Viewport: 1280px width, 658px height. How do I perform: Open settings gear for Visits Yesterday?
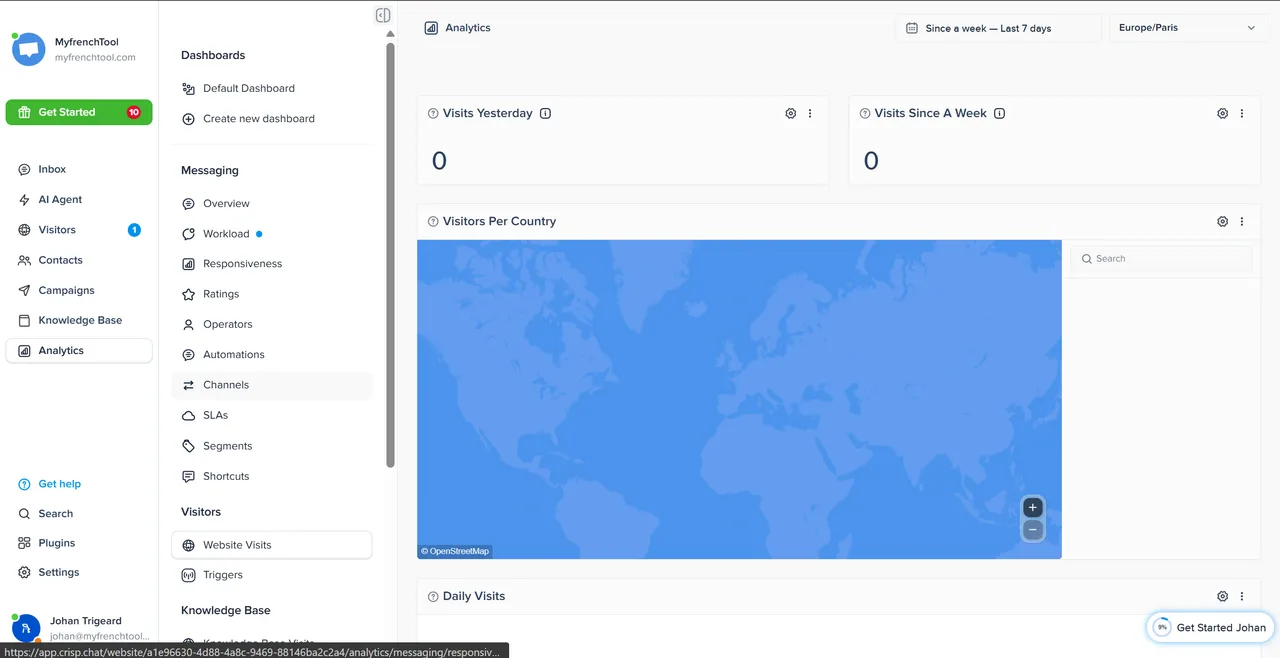click(x=791, y=113)
